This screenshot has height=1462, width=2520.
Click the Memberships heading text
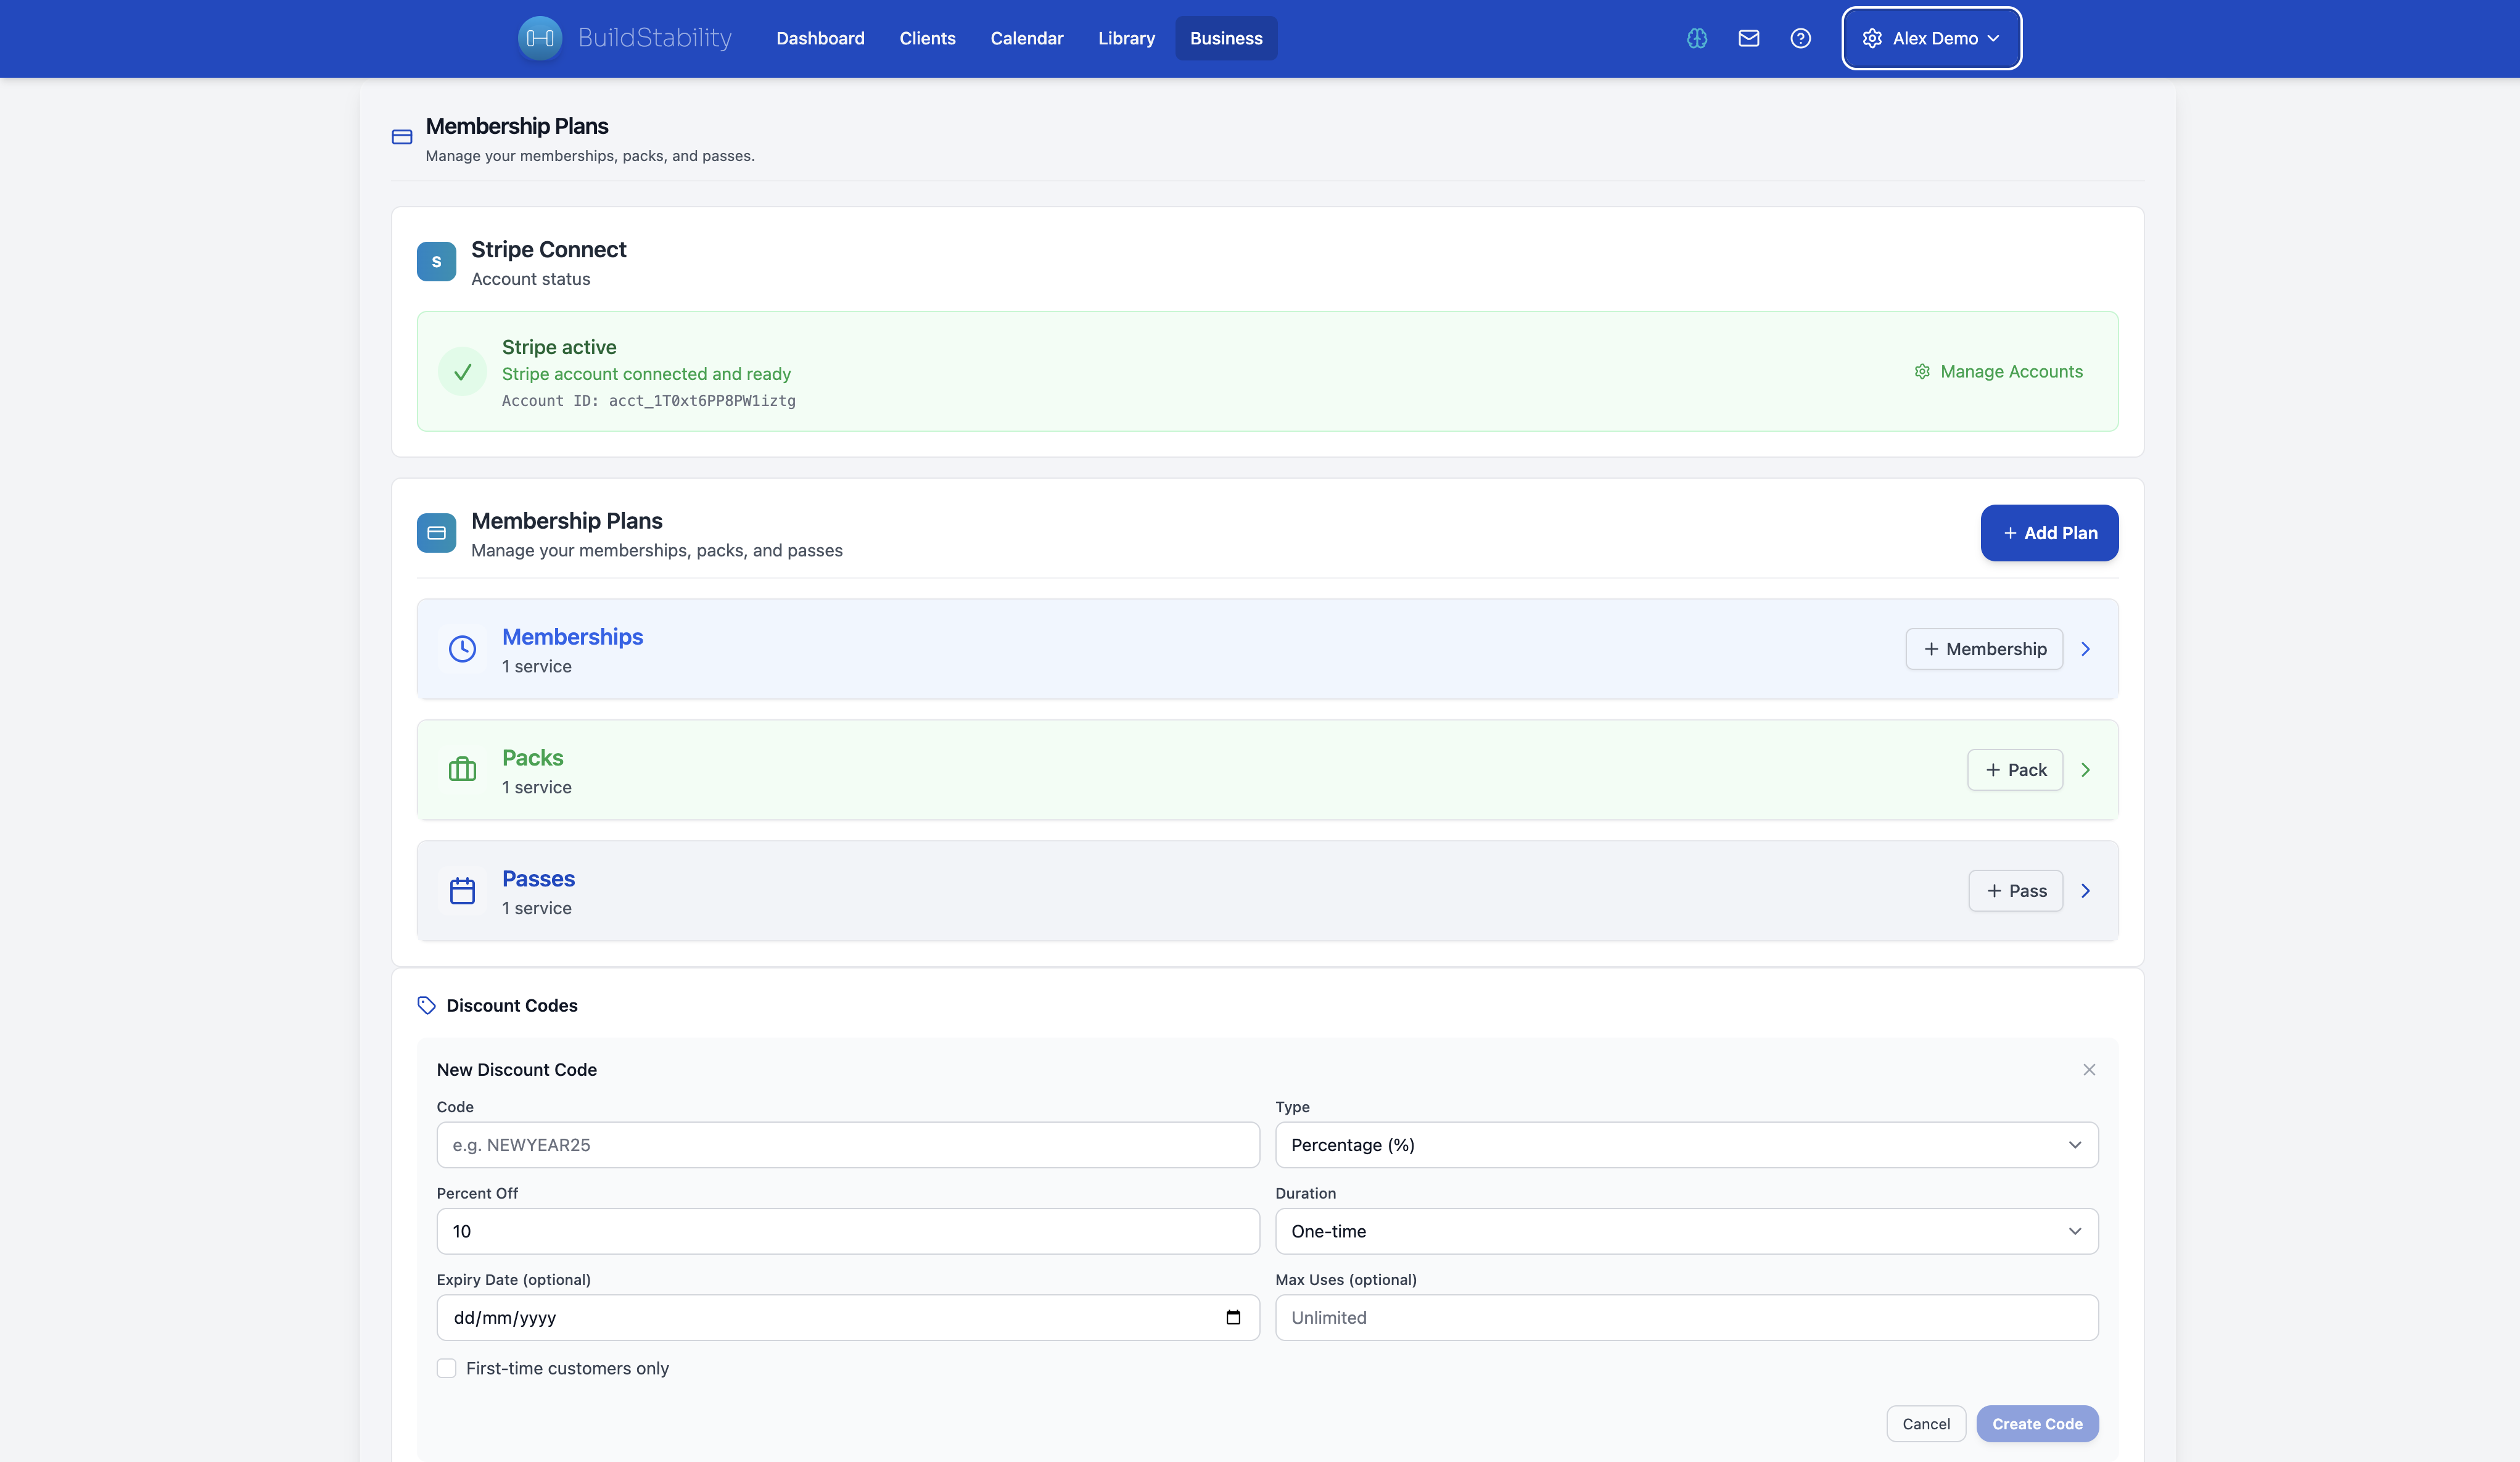coord(572,637)
